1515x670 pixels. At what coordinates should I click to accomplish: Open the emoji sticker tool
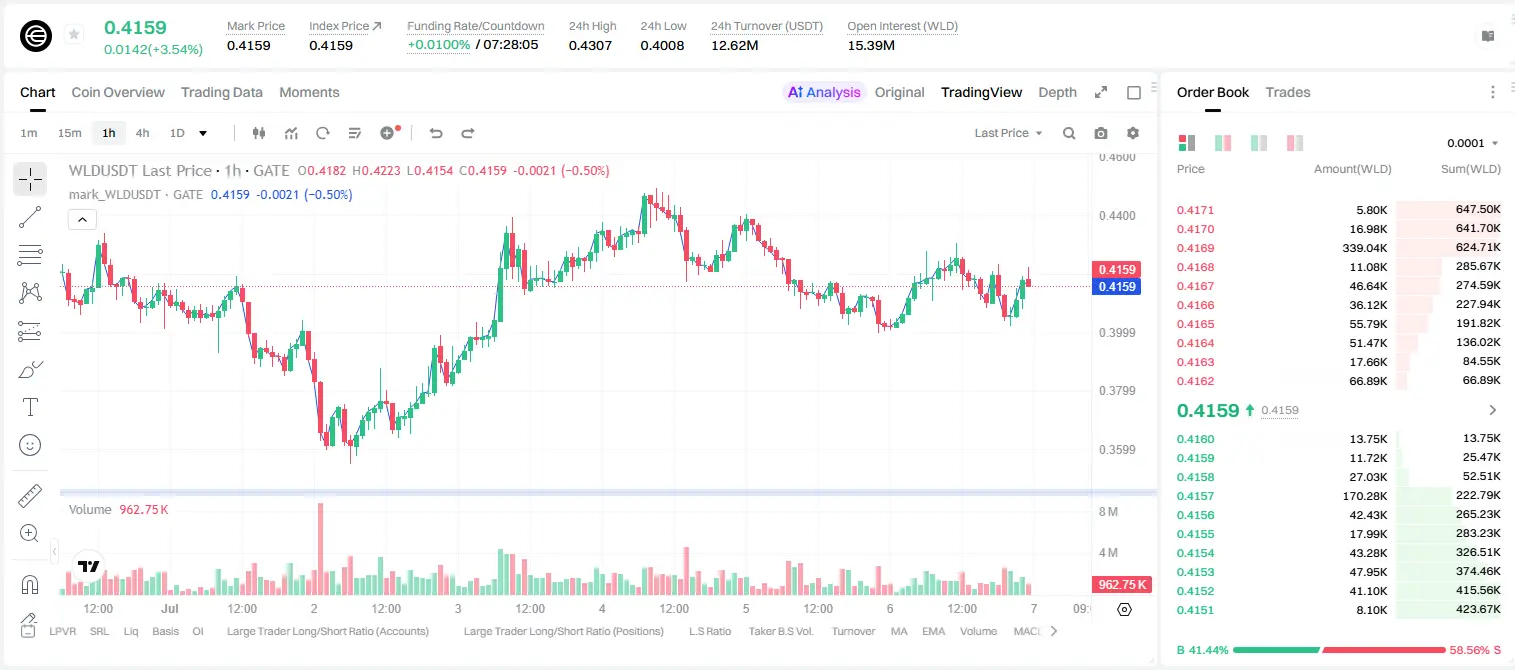30,445
